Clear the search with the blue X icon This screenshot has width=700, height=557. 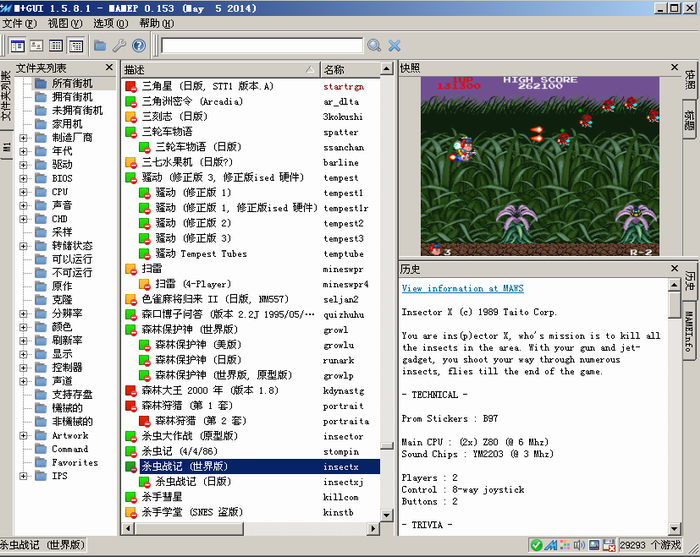point(395,46)
